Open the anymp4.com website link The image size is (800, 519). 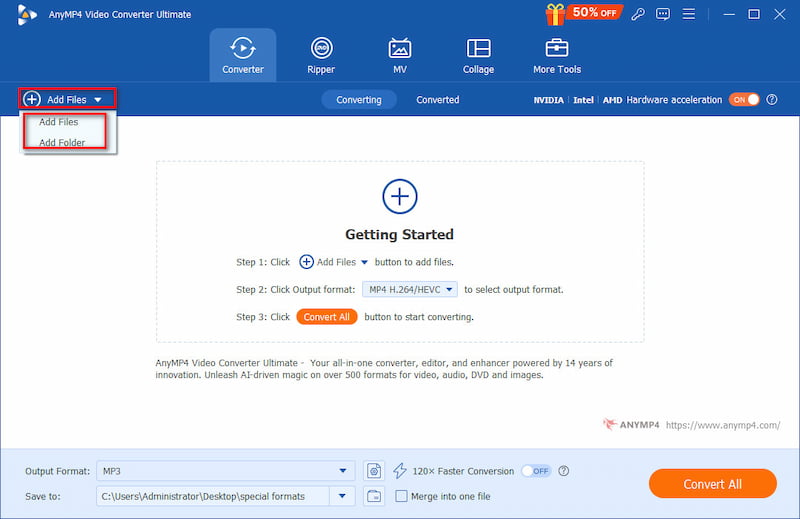tap(722, 425)
